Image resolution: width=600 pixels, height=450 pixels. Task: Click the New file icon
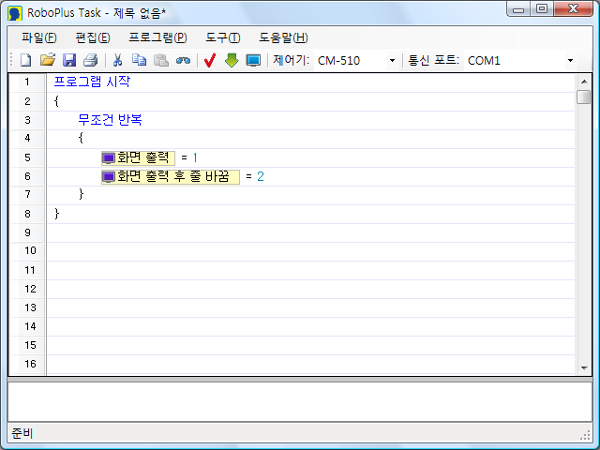point(26,61)
